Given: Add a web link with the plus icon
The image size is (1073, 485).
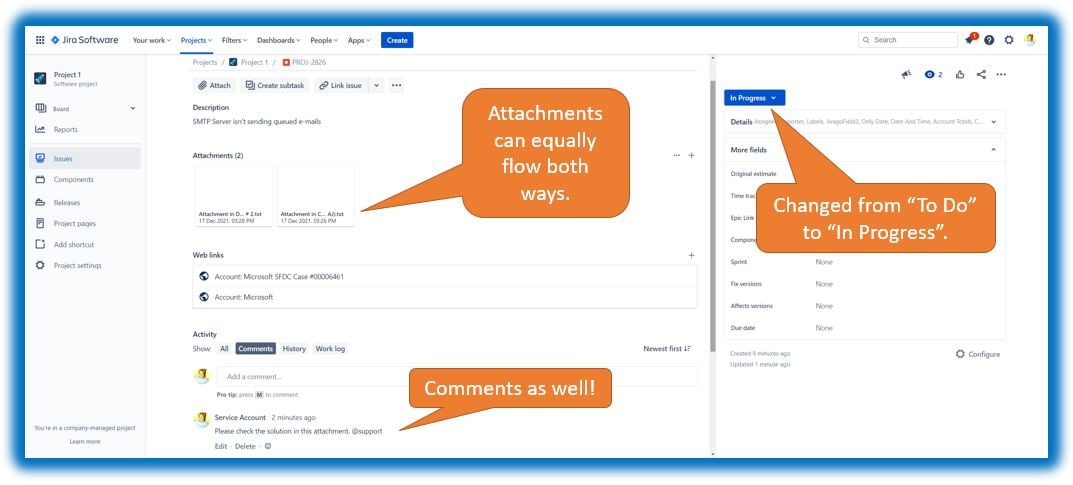Looking at the screenshot, I should pyautogui.click(x=691, y=255).
